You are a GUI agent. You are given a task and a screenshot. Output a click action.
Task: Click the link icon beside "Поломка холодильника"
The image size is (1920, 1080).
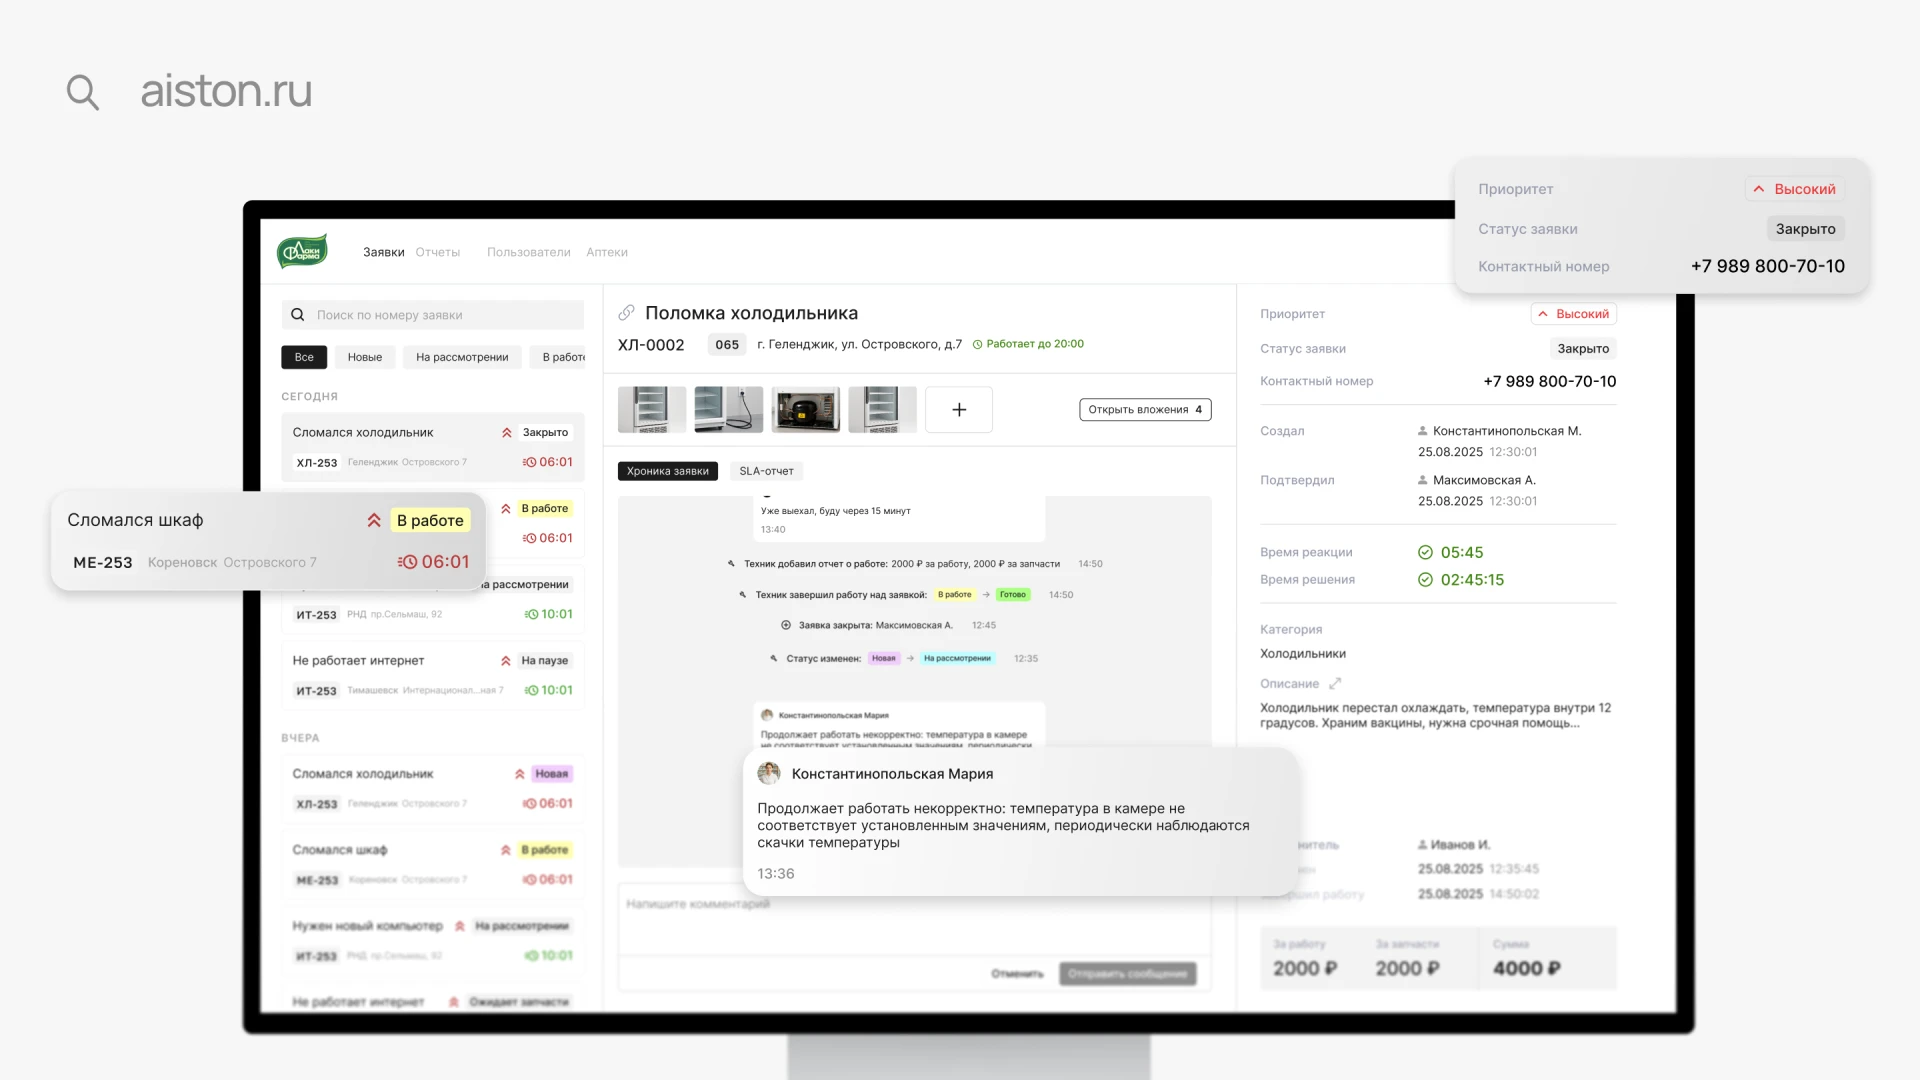point(627,312)
